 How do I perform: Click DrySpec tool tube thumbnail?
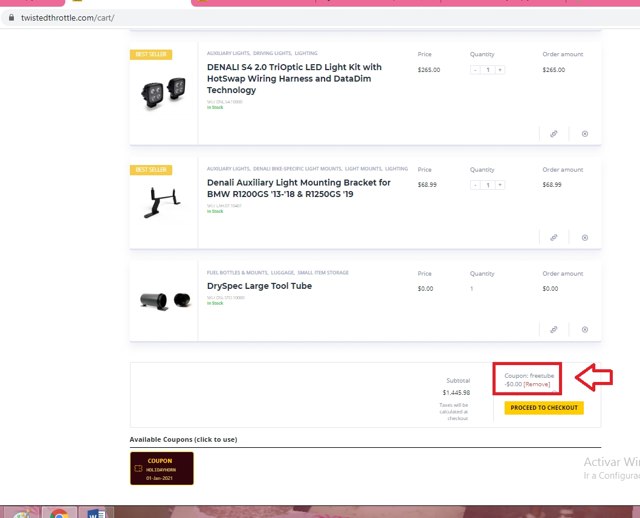(x=165, y=301)
